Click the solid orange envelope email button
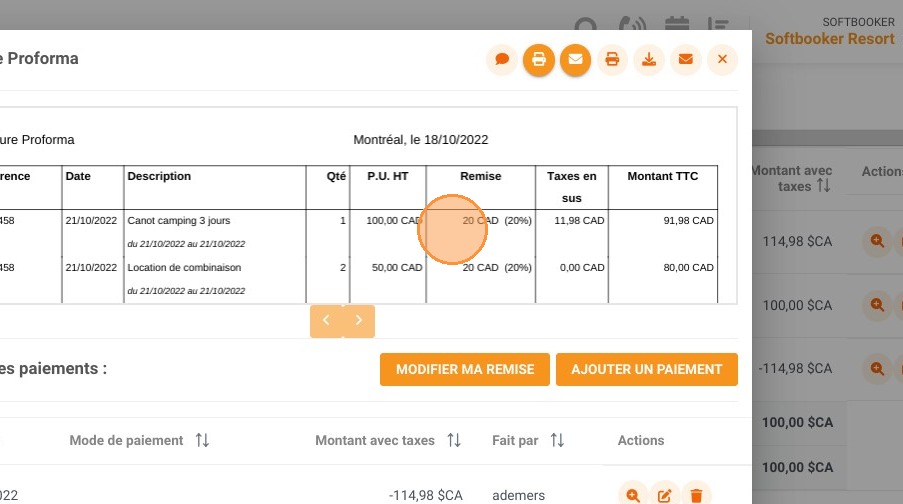The height and width of the screenshot is (504, 903). 575,59
